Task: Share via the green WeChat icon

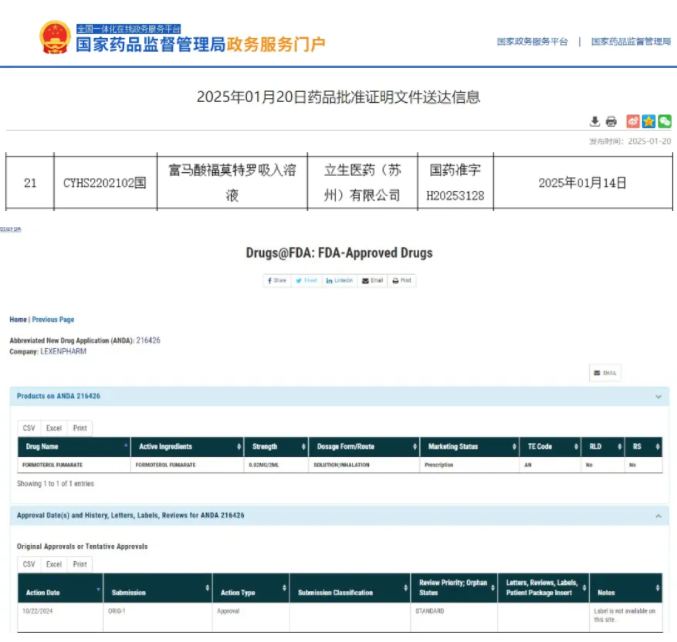Action: tap(664, 121)
